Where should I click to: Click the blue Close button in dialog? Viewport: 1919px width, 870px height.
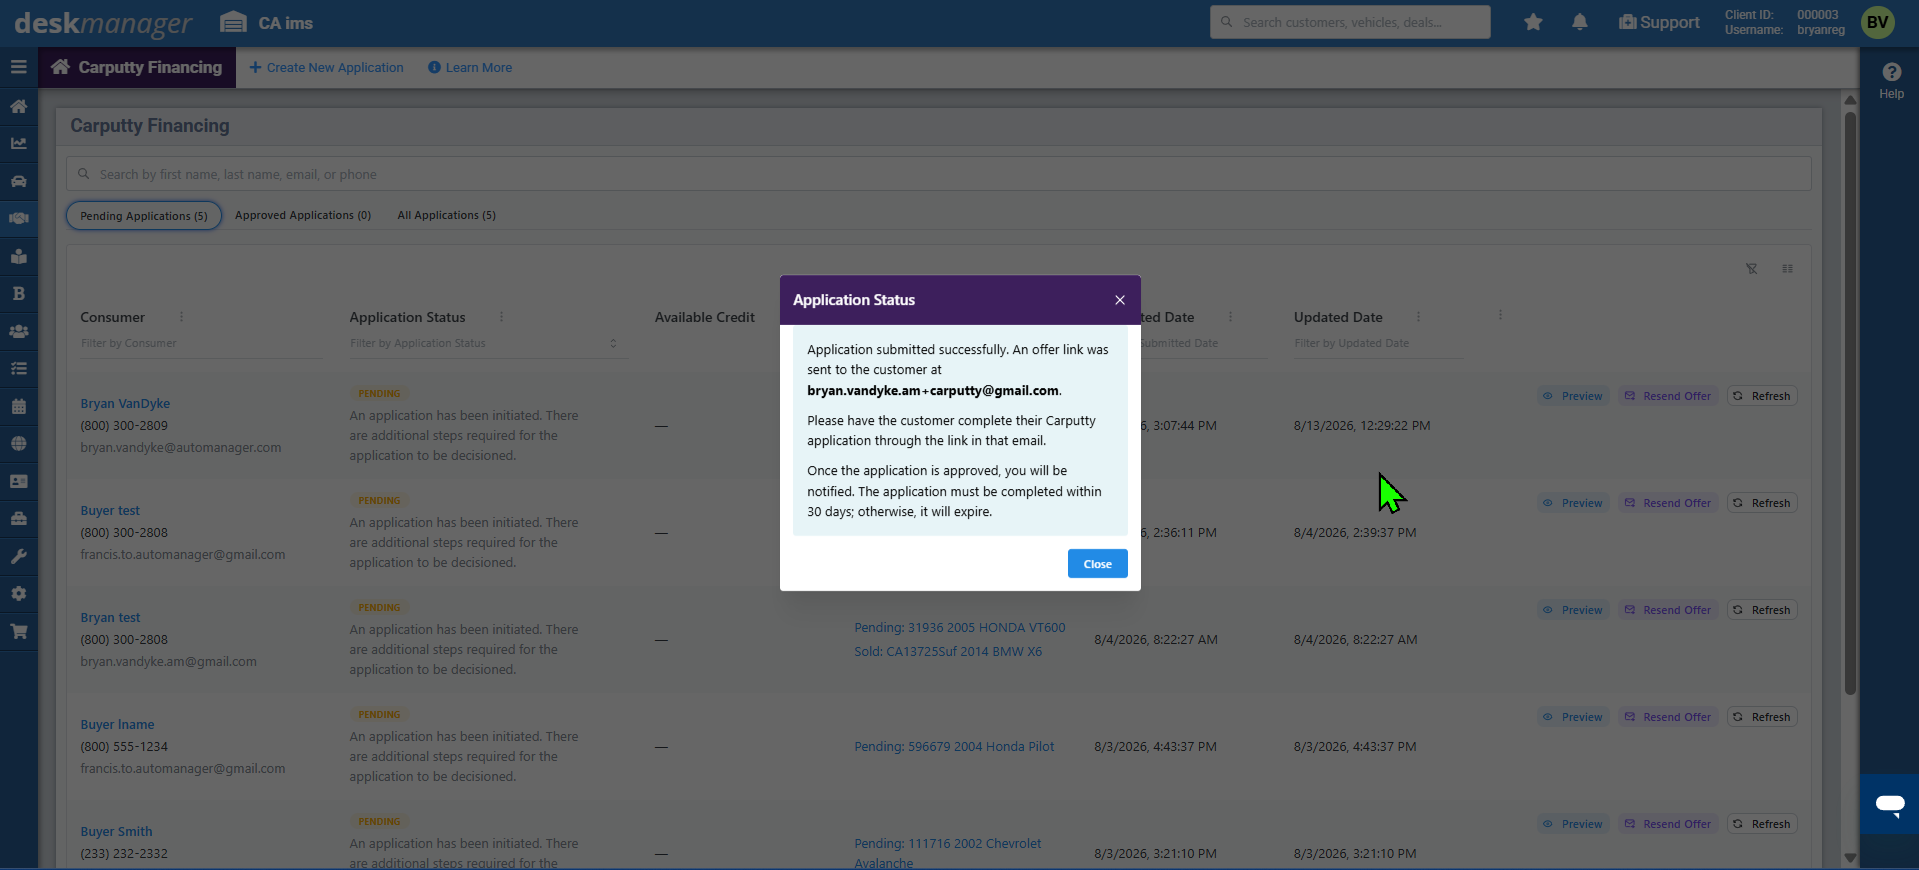point(1097,564)
